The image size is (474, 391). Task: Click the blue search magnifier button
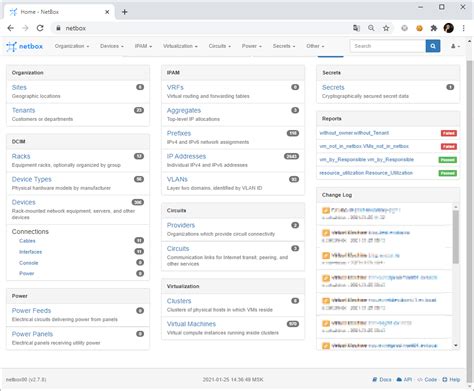click(x=433, y=46)
